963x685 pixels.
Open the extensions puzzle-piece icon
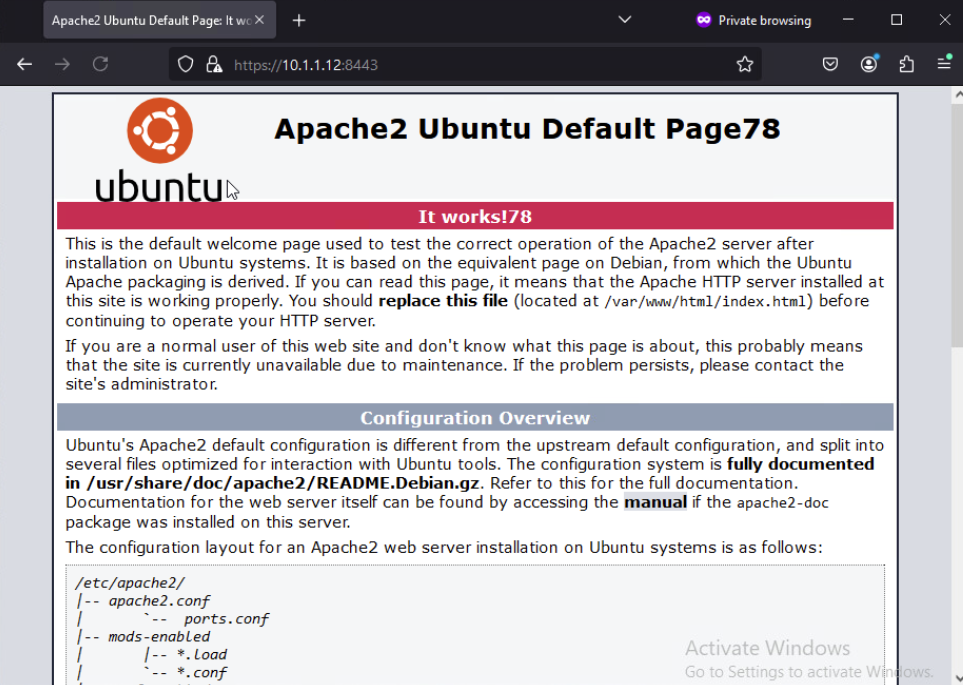pos(906,63)
